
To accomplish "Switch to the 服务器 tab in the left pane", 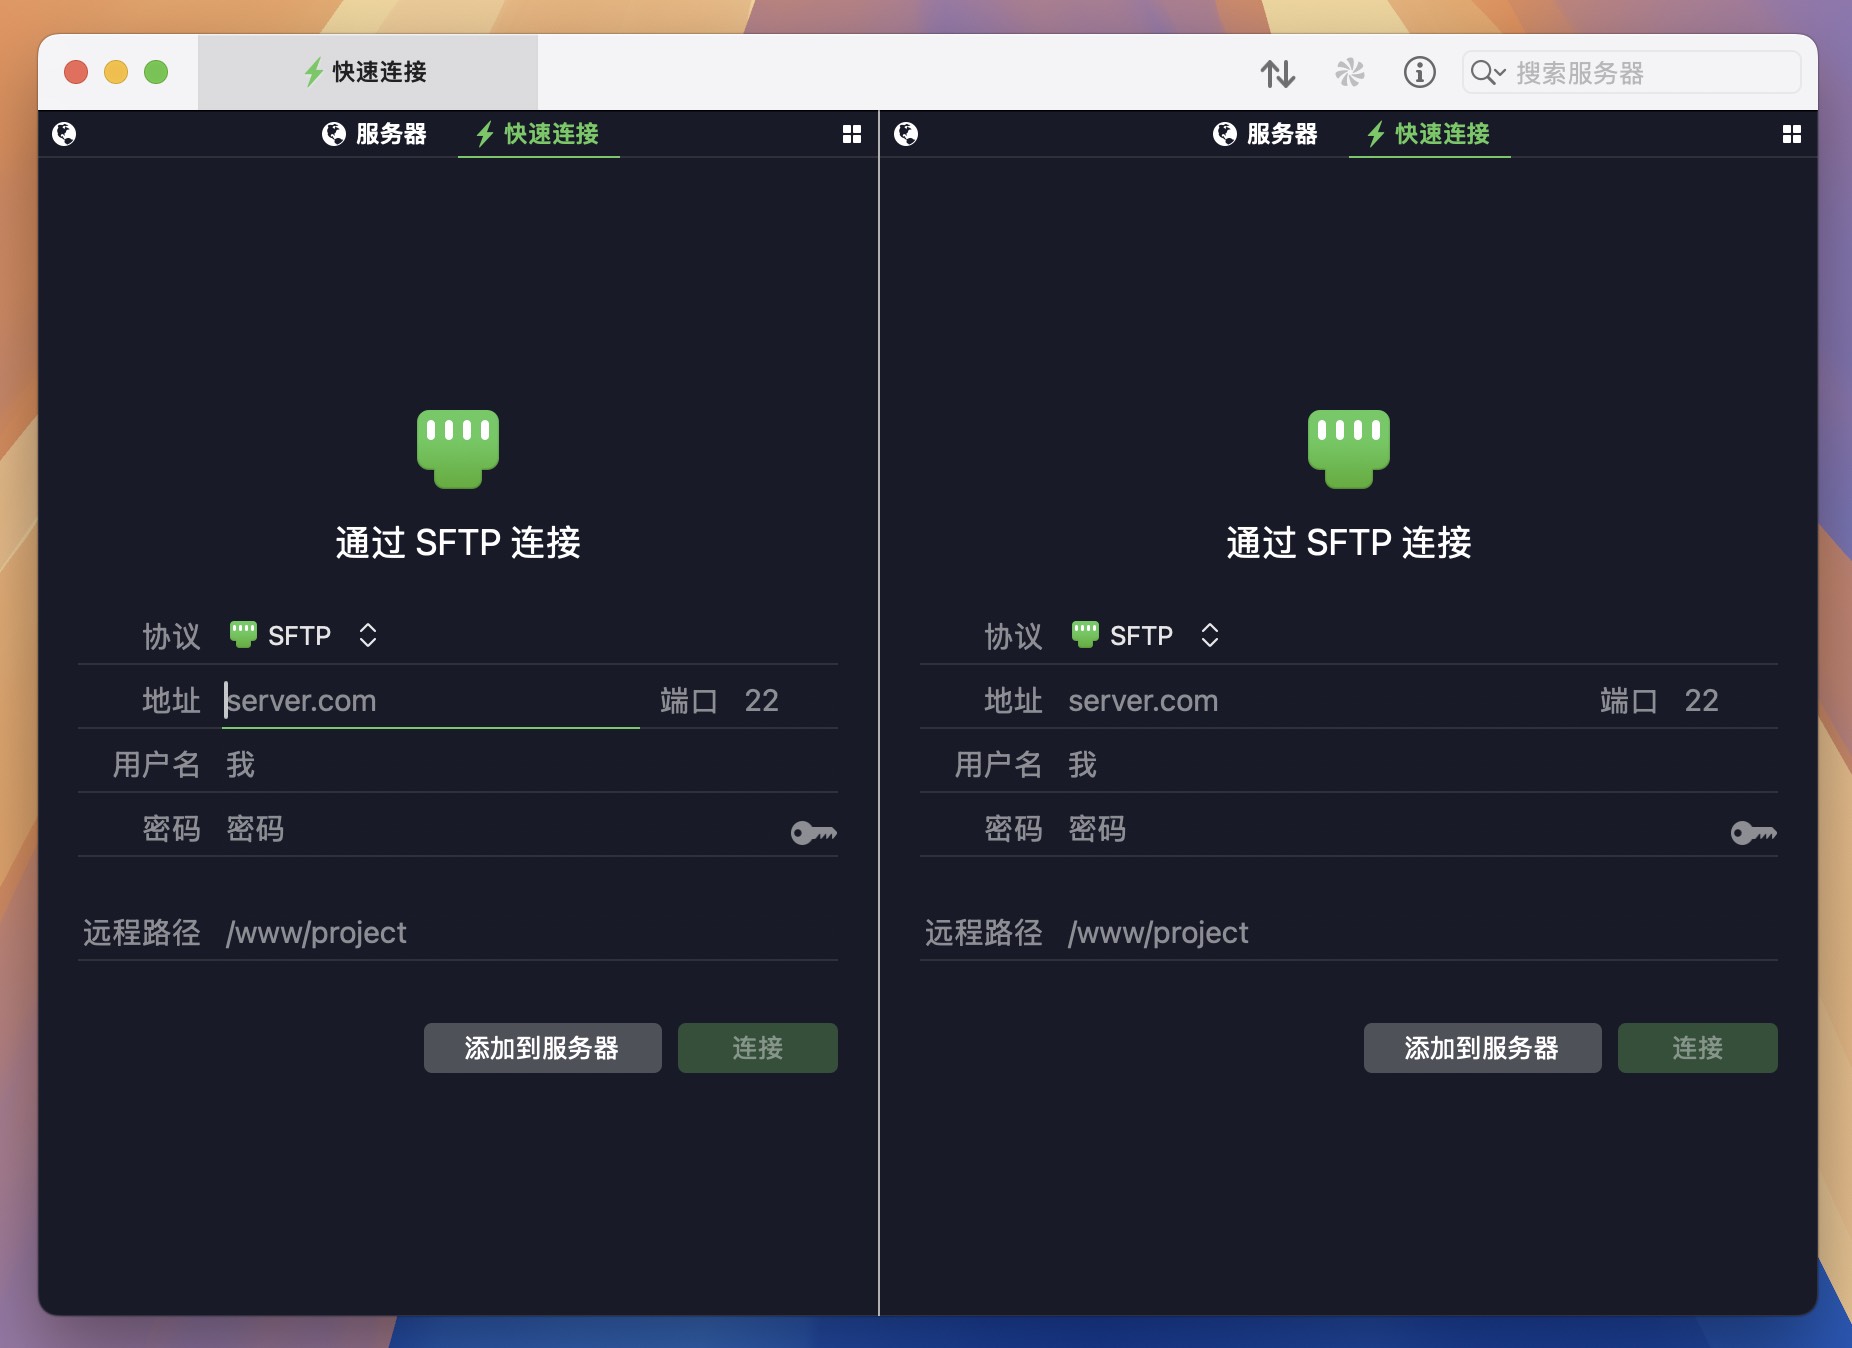I will 377,134.
